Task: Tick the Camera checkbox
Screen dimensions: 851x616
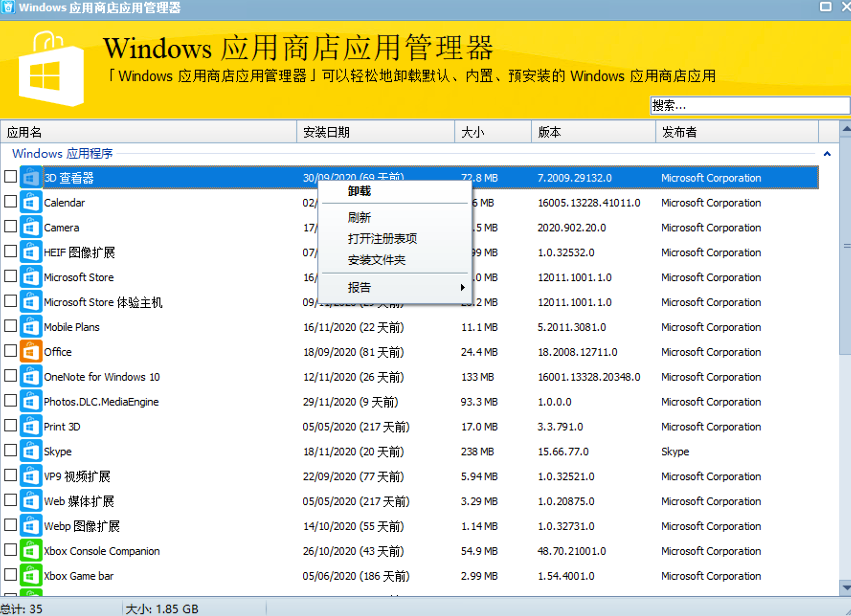Action: (10, 226)
